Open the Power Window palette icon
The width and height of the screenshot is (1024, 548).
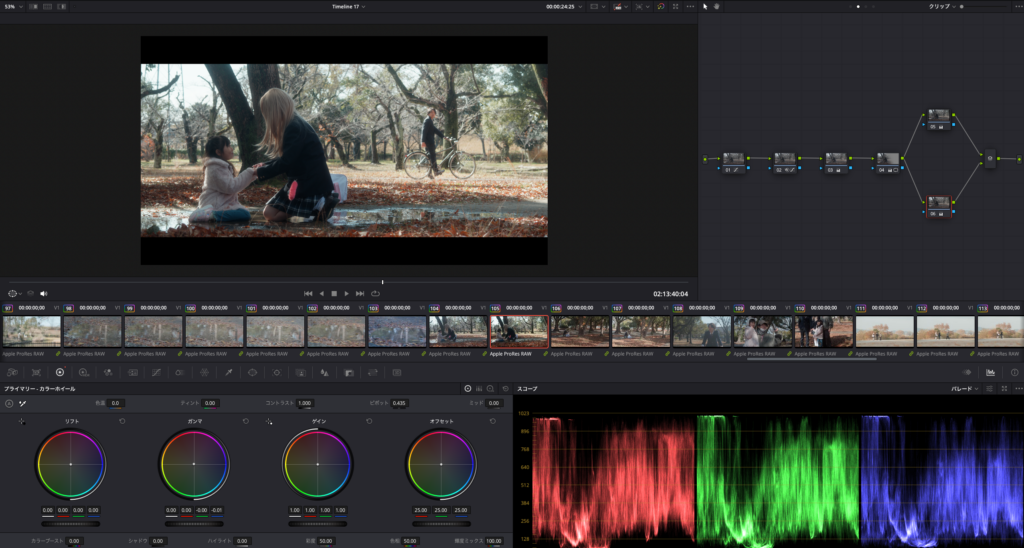point(252,372)
